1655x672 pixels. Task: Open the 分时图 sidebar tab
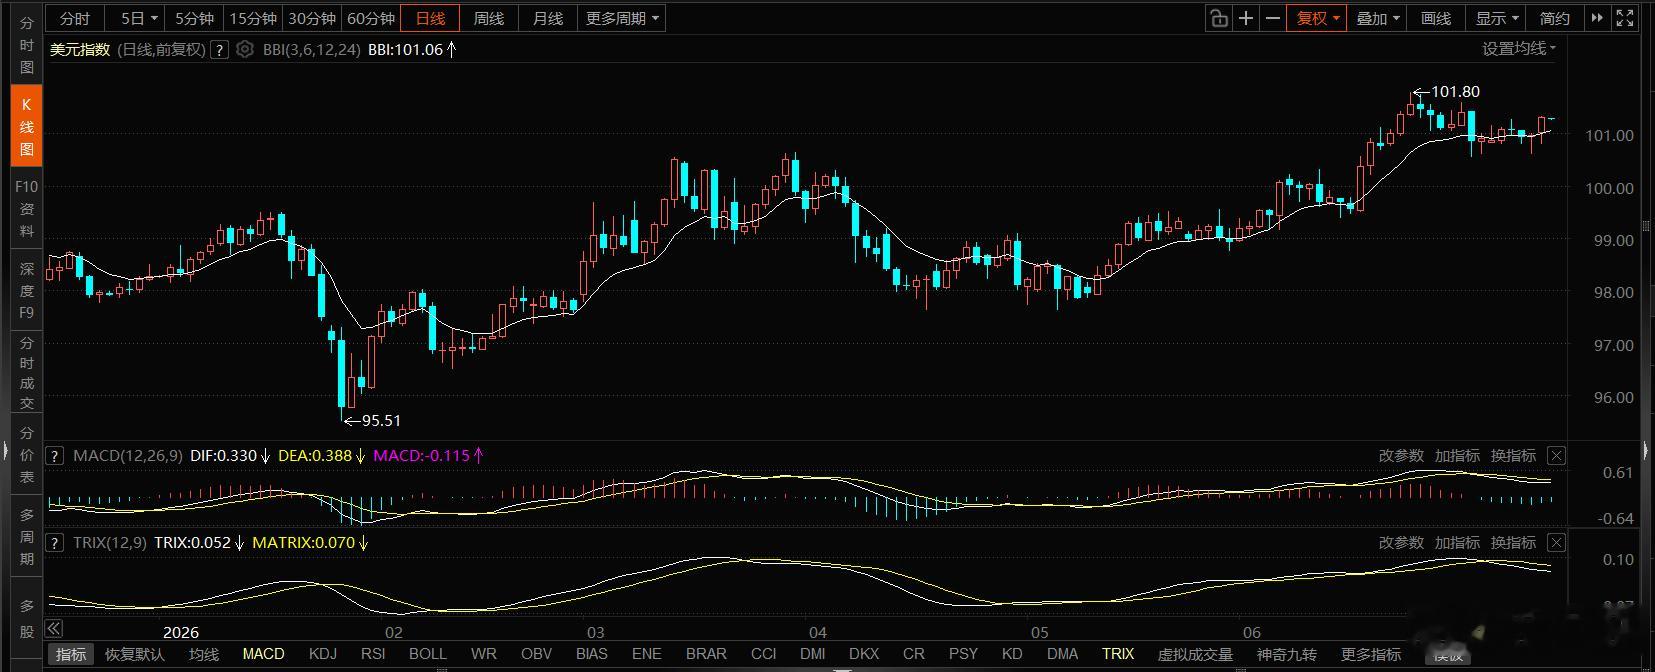click(27, 45)
